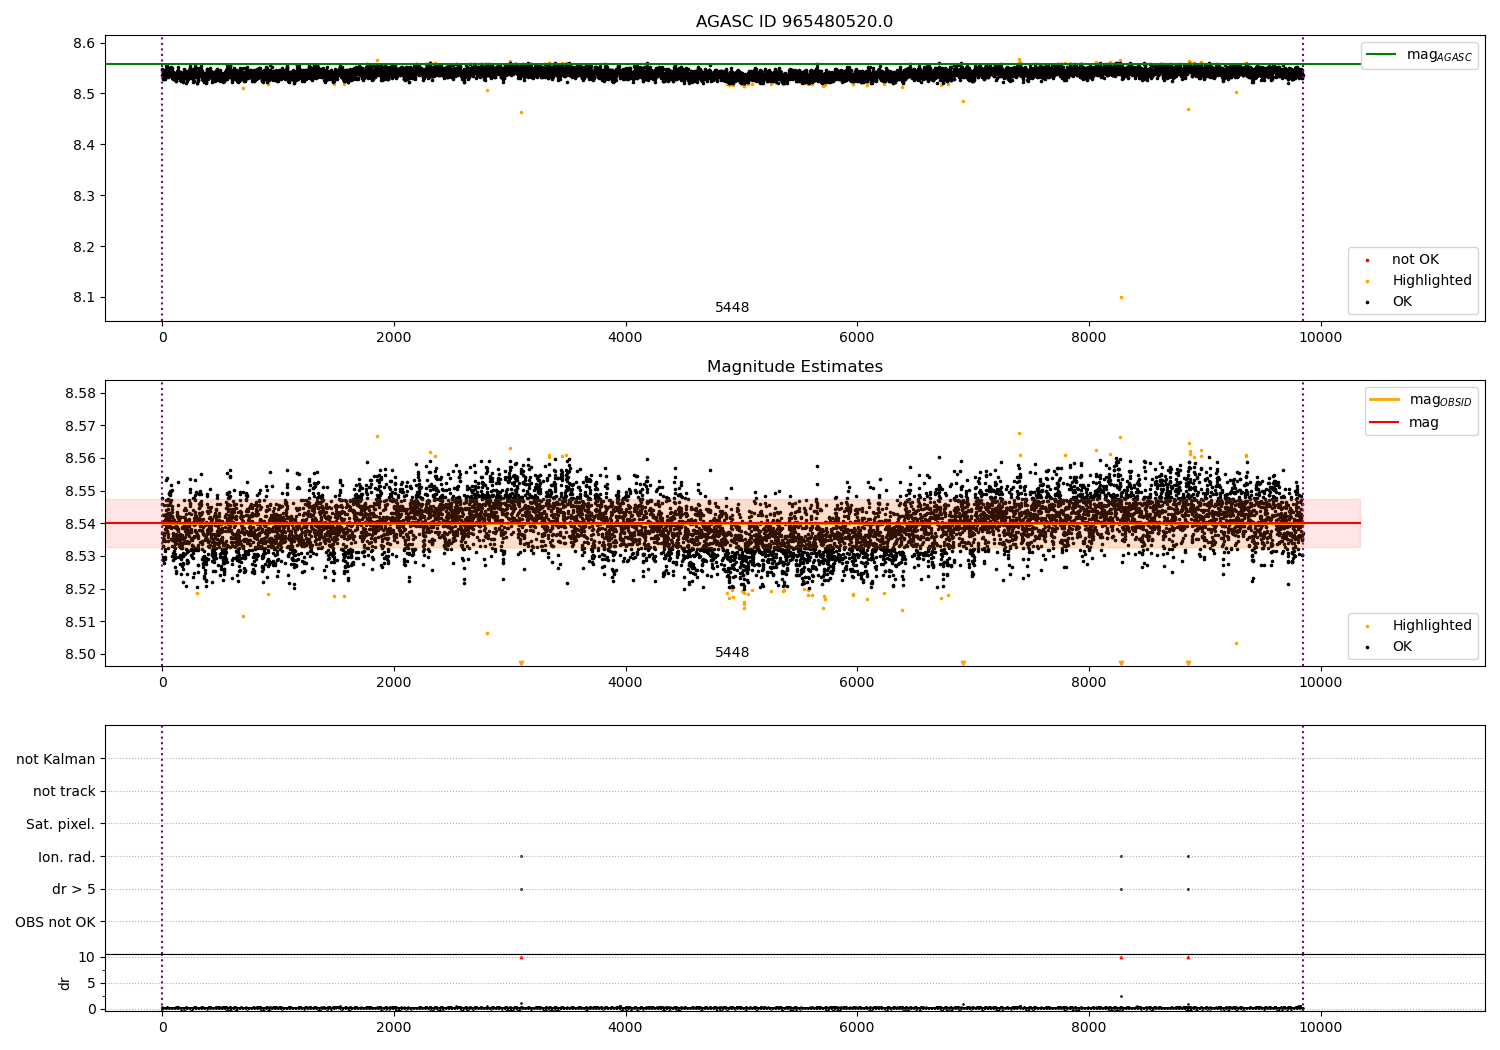
Task: Click the 2000 x-axis tick in bottom plot
Action: [394, 1028]
